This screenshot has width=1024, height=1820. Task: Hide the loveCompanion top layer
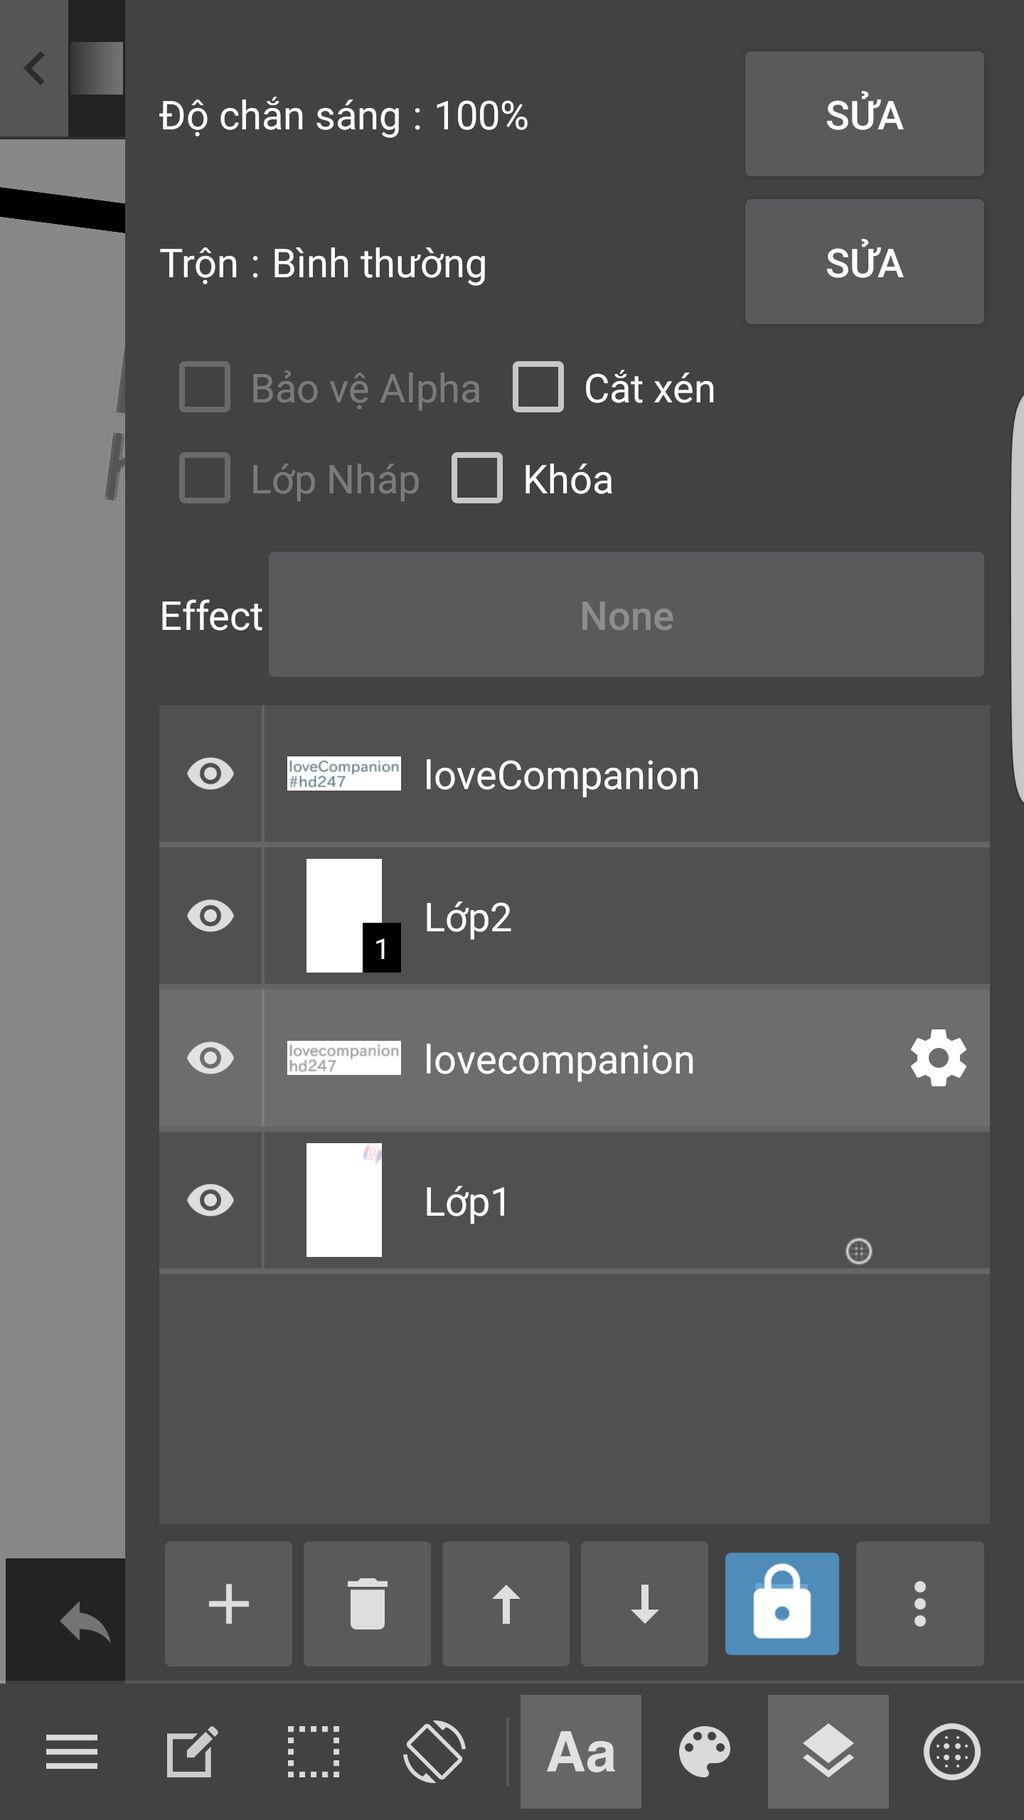click(210, 774)
